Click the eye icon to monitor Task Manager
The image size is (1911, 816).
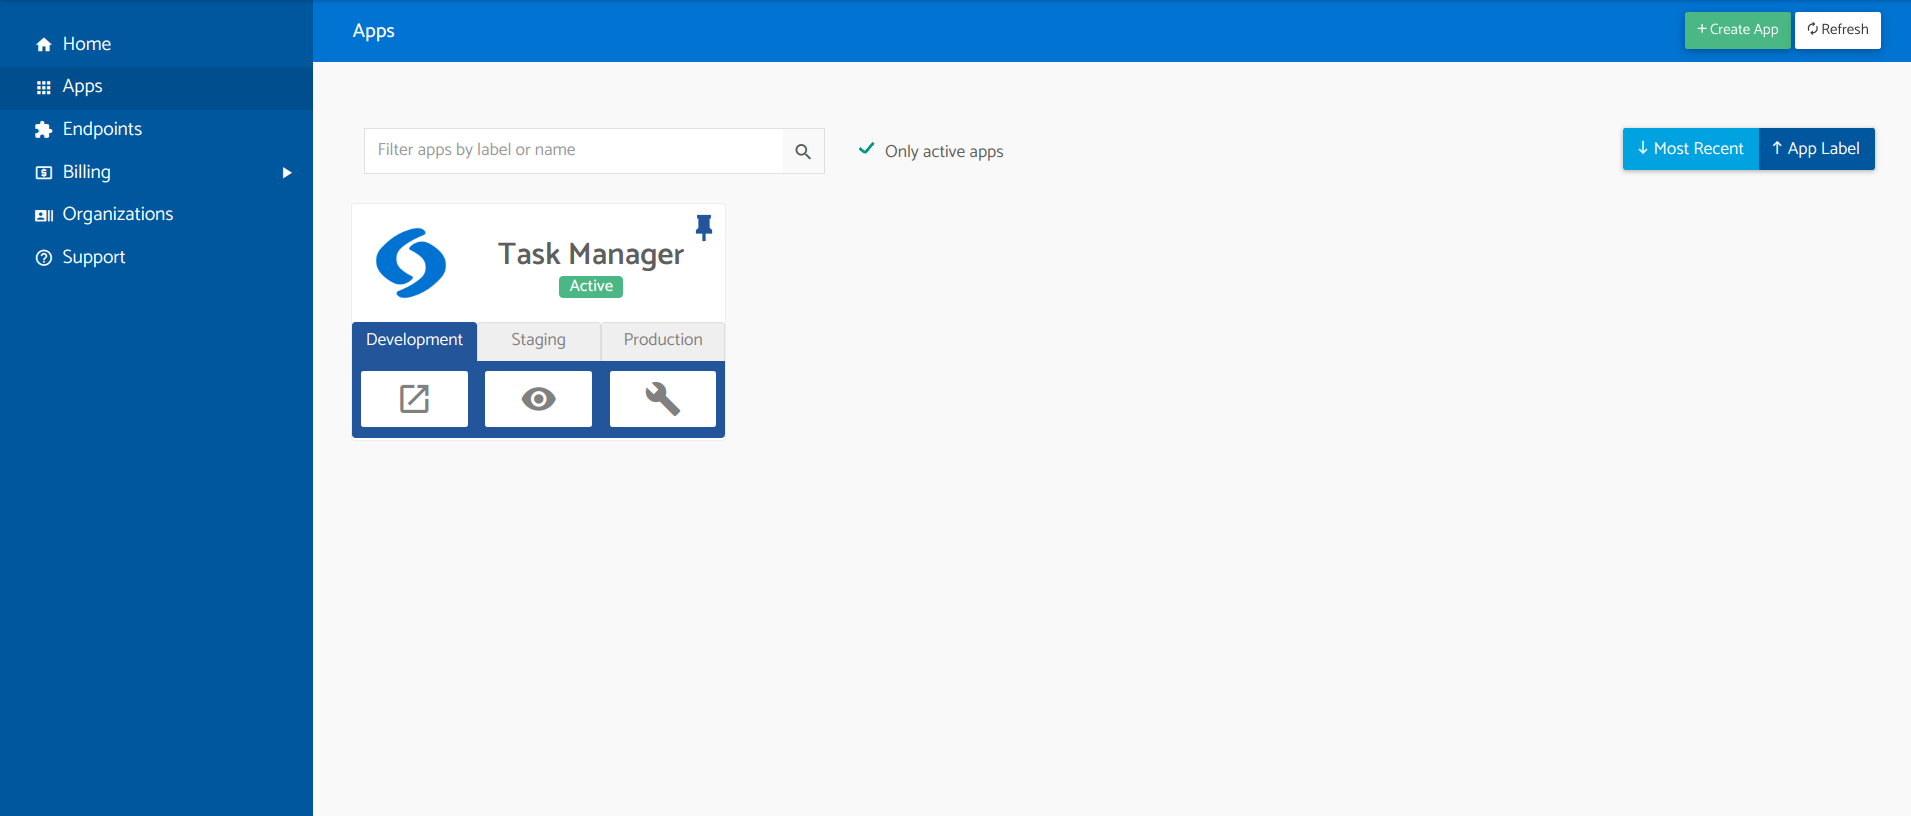coord(538,399)
